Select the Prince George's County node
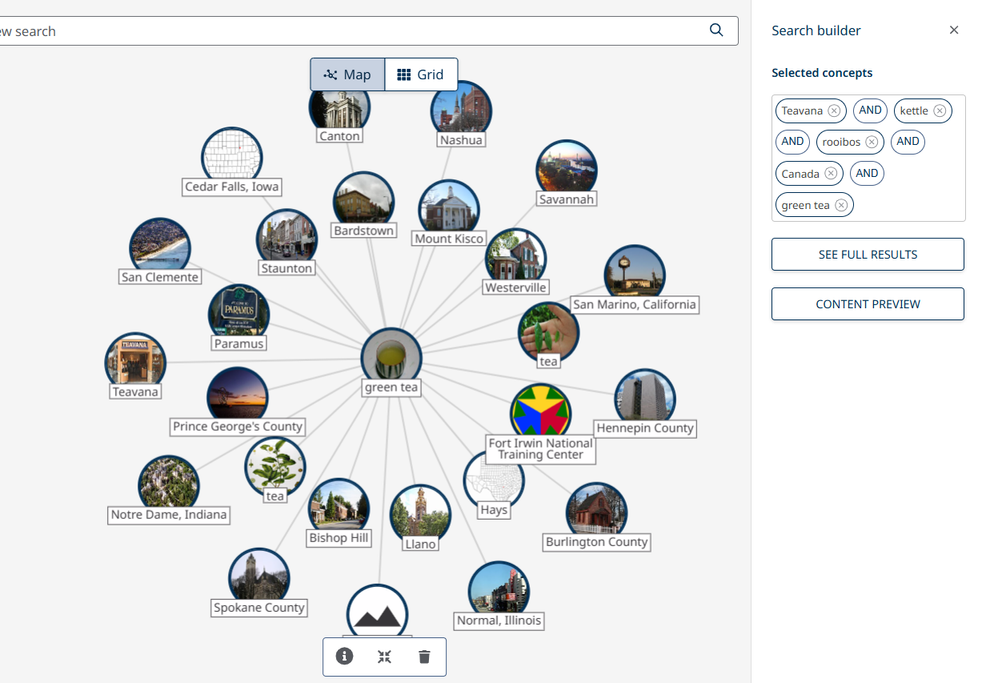The image size is (986, 683). click(x=238, y=397)
